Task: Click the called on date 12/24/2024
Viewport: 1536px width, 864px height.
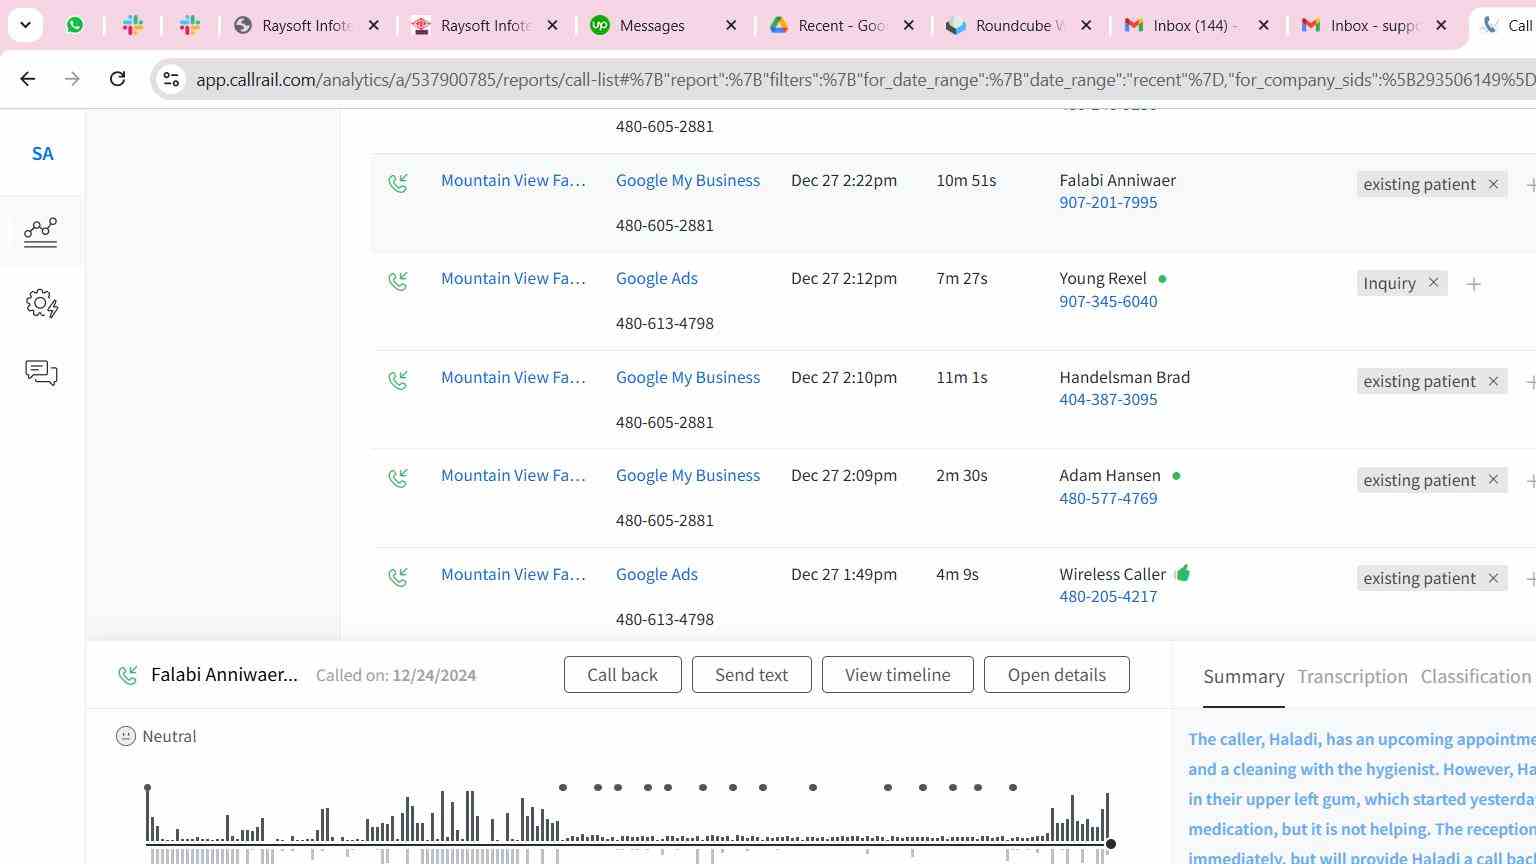Action: 434,675
